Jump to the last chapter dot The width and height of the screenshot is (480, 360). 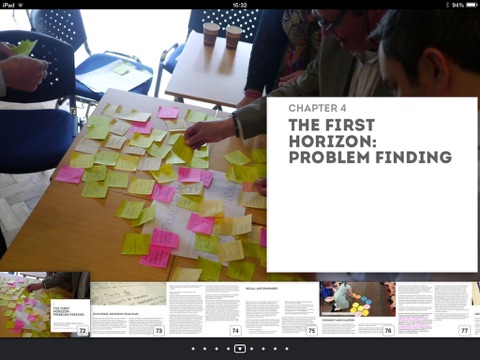[287, 349]
